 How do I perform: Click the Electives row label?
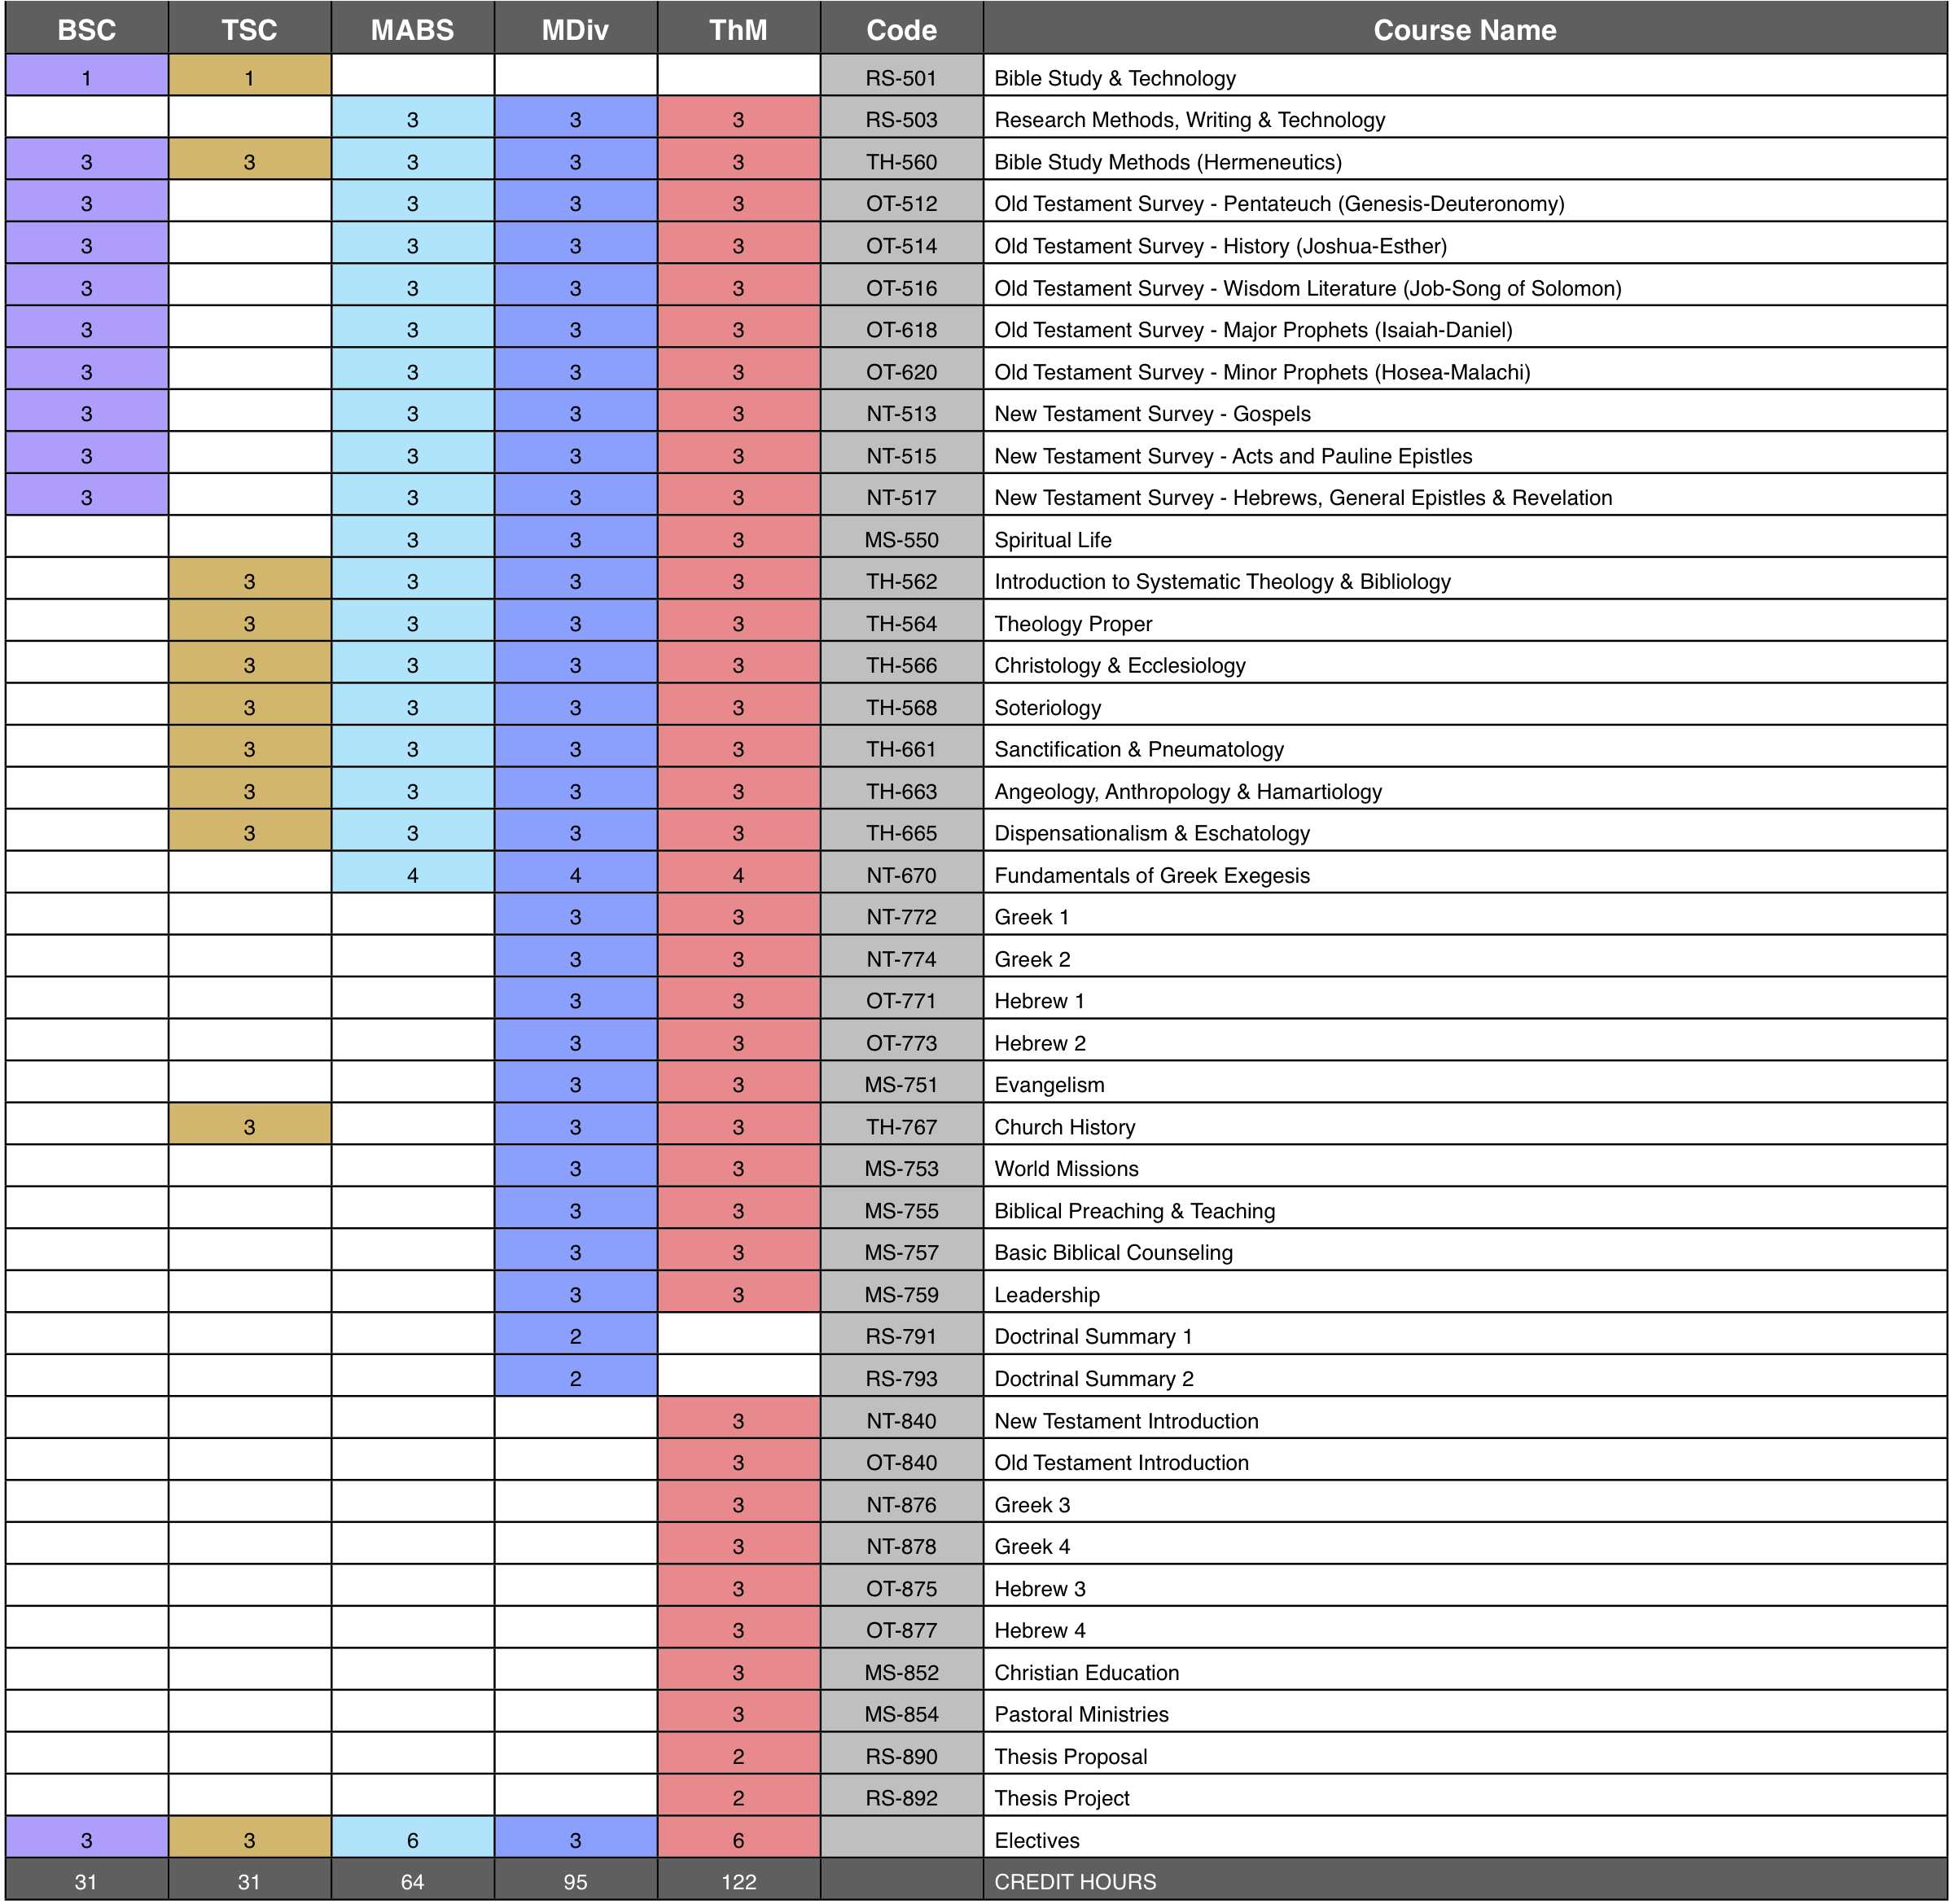click(1037, 1841)
